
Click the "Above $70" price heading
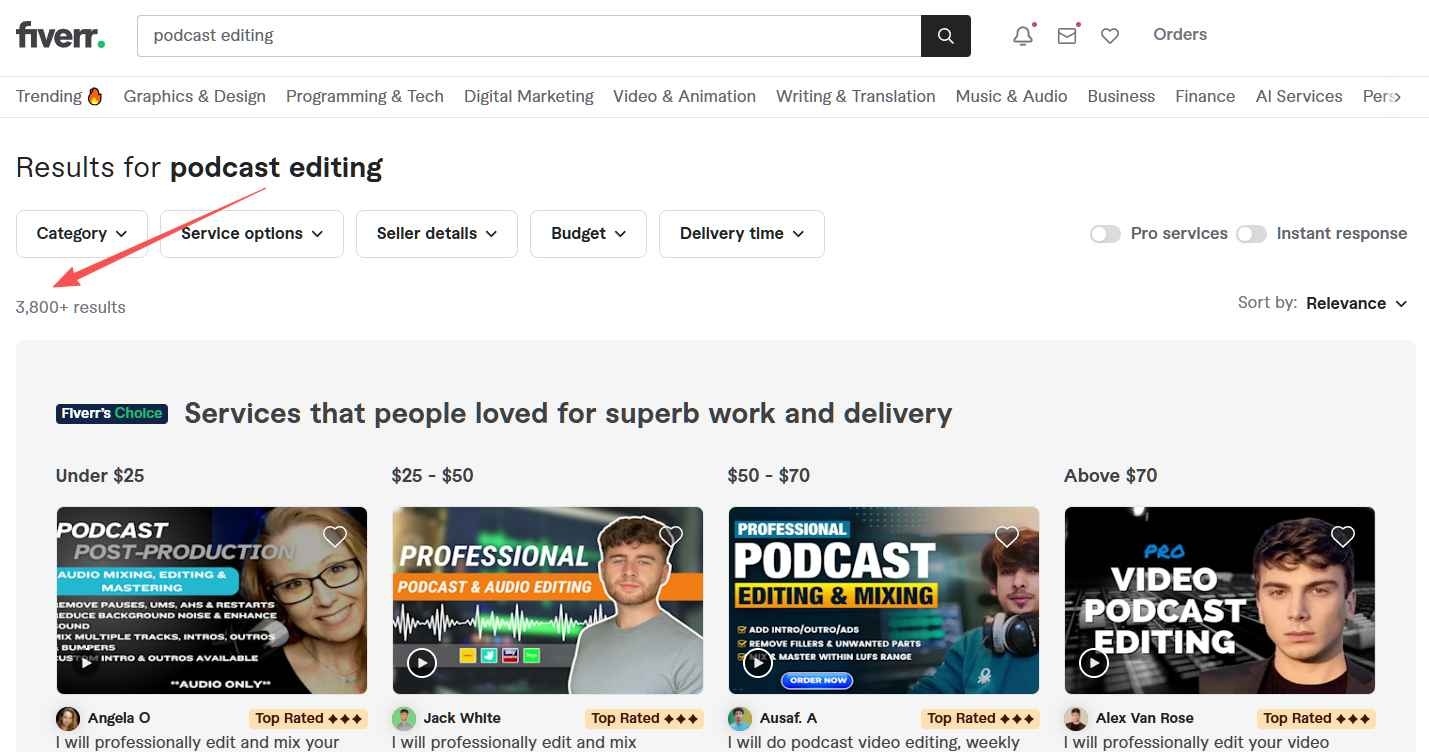(1111, 476)
